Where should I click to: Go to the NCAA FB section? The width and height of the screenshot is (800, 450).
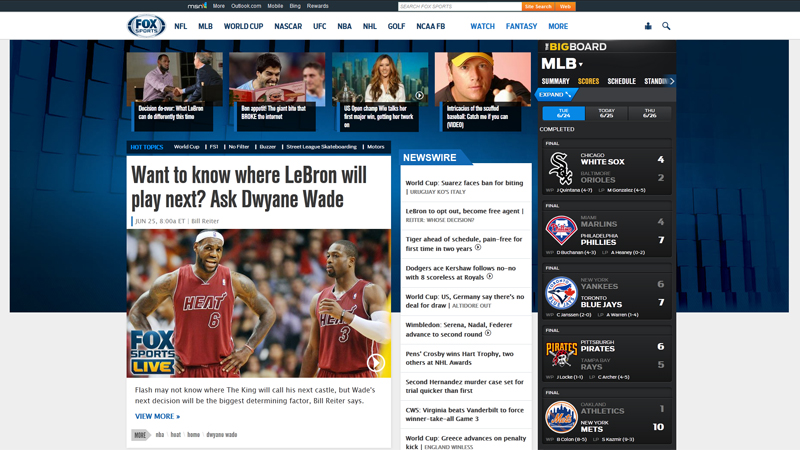coord(431,26)
